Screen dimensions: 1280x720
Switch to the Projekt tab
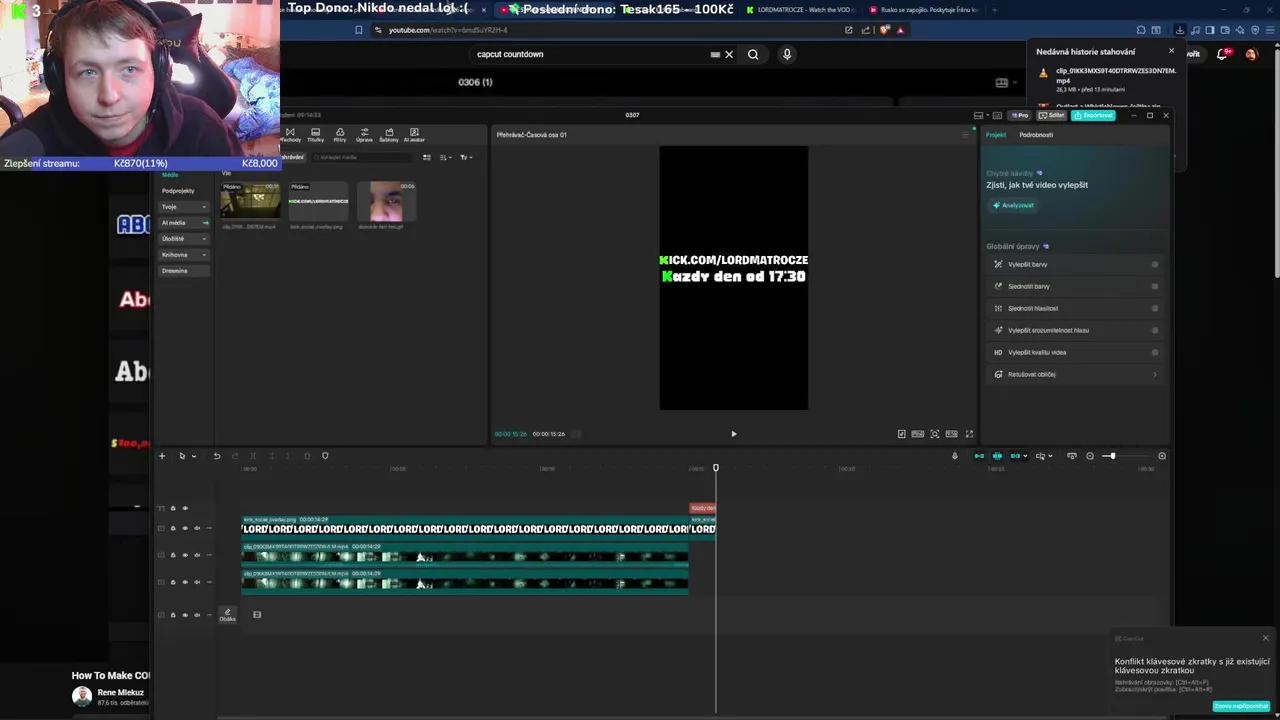996,135
